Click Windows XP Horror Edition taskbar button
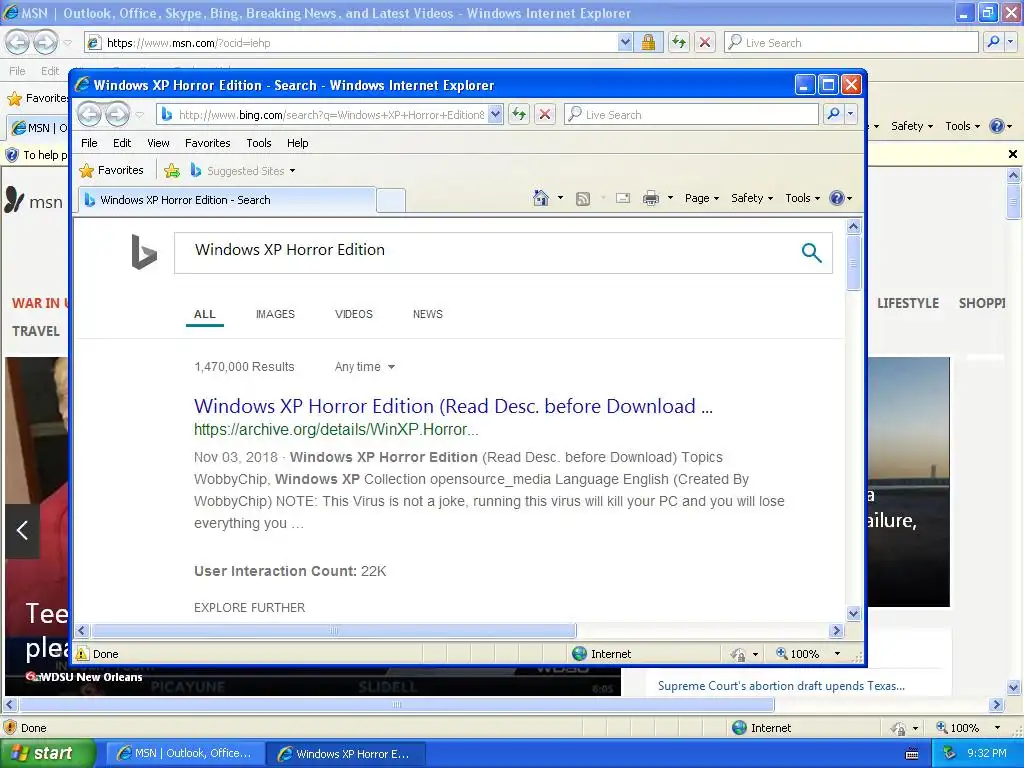 [346, 753]
